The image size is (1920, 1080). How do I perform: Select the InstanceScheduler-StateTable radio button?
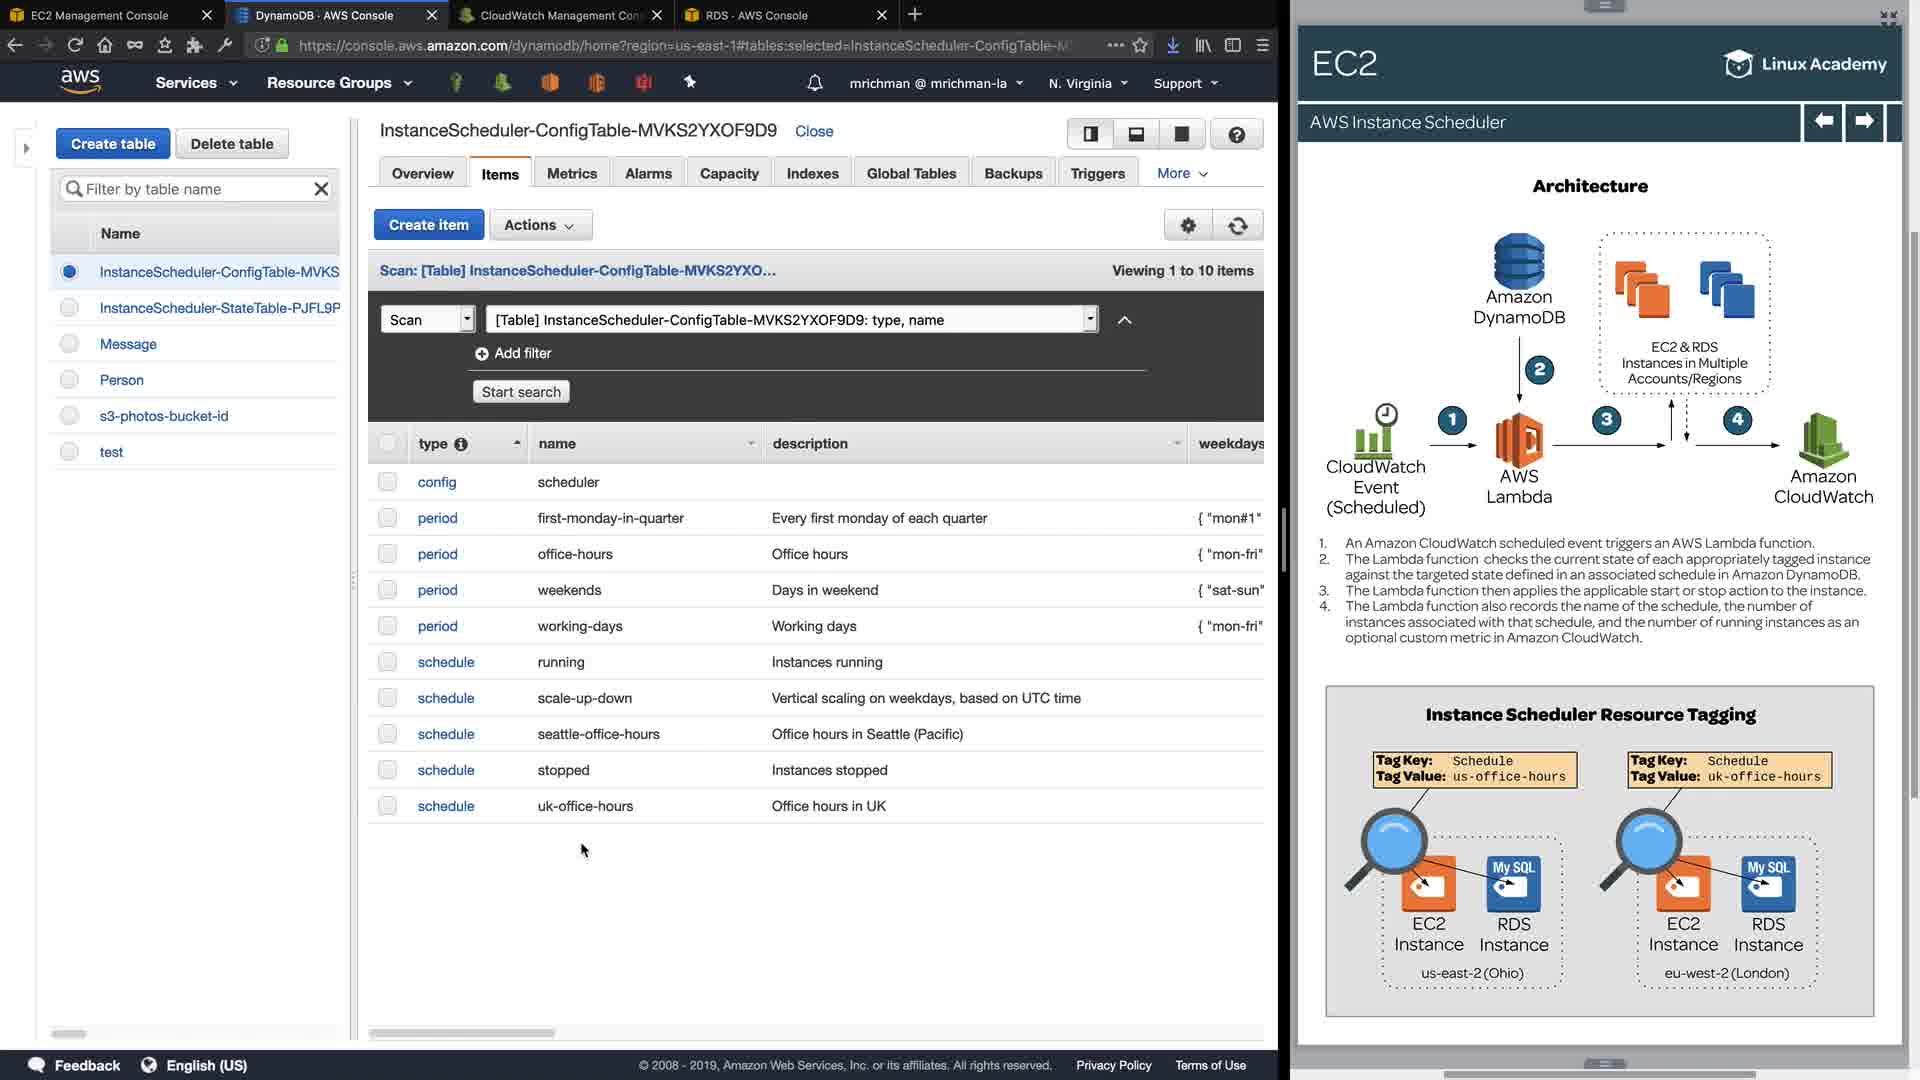69,308
